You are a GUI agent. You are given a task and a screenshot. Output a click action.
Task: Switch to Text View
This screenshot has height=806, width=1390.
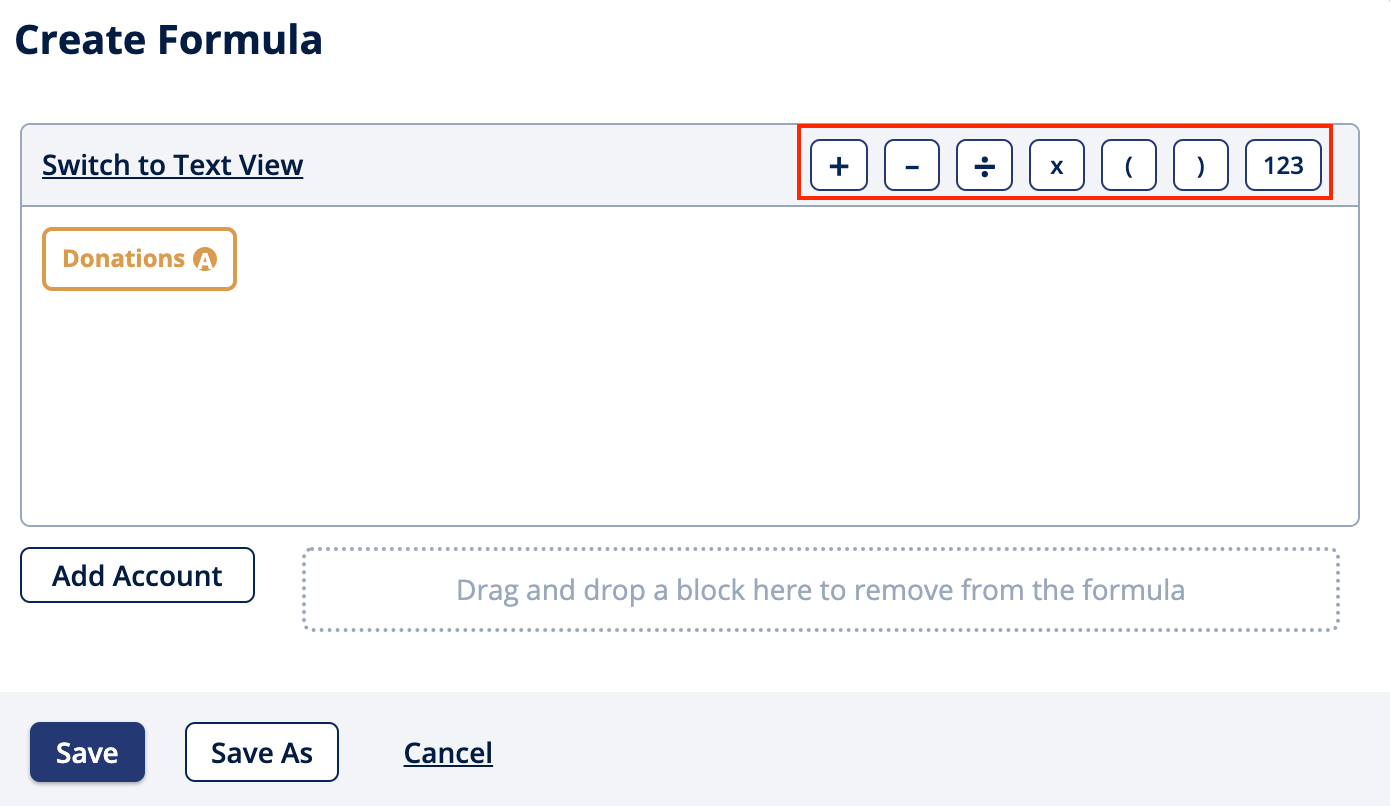(172, 165)
